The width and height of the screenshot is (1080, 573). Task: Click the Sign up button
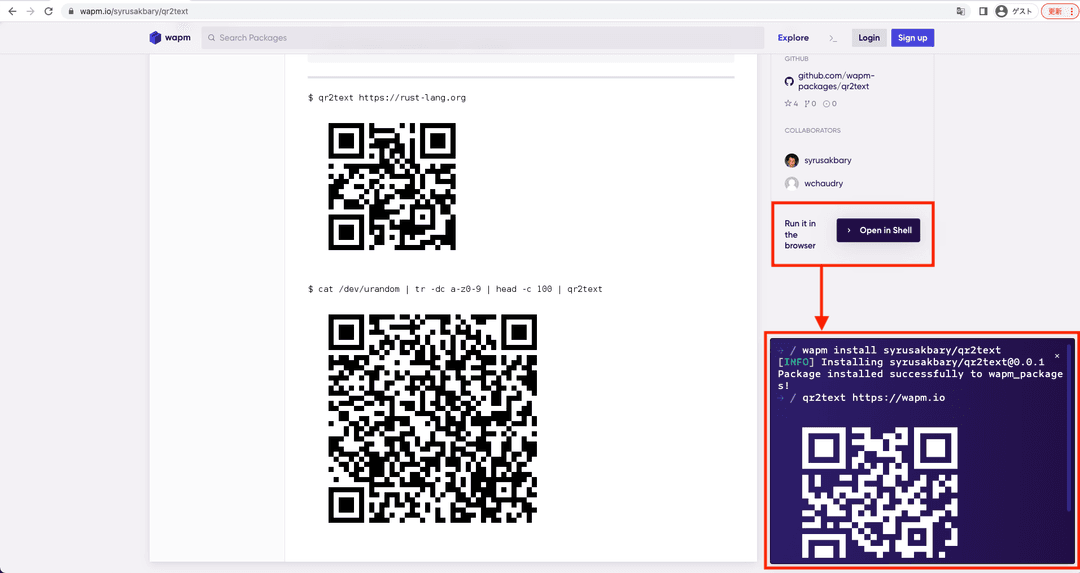click(x=913, y=38)
